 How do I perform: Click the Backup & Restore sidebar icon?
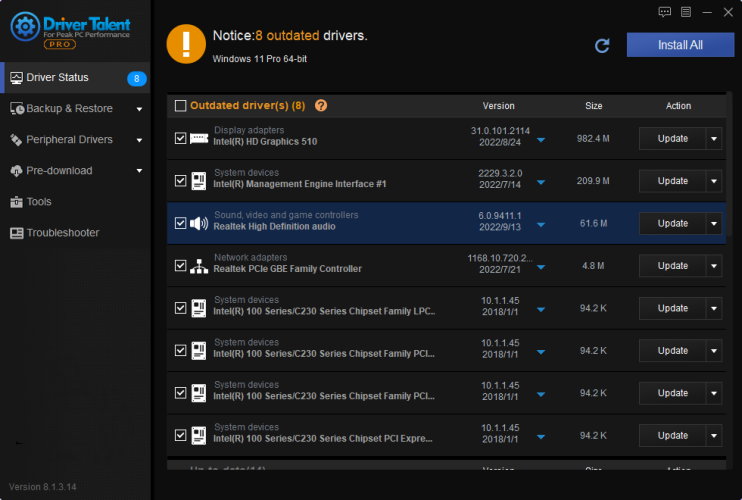tap(17, 109)
